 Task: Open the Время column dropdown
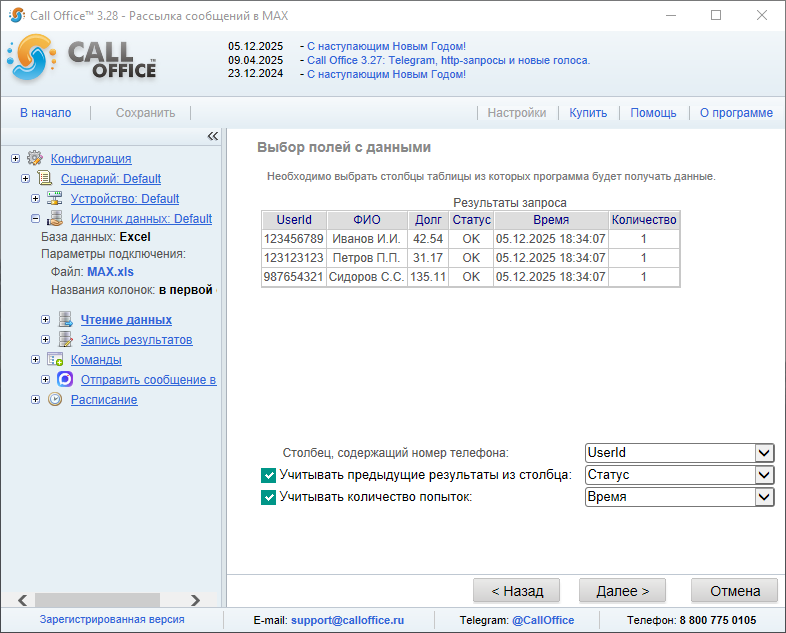pos(765,497)
